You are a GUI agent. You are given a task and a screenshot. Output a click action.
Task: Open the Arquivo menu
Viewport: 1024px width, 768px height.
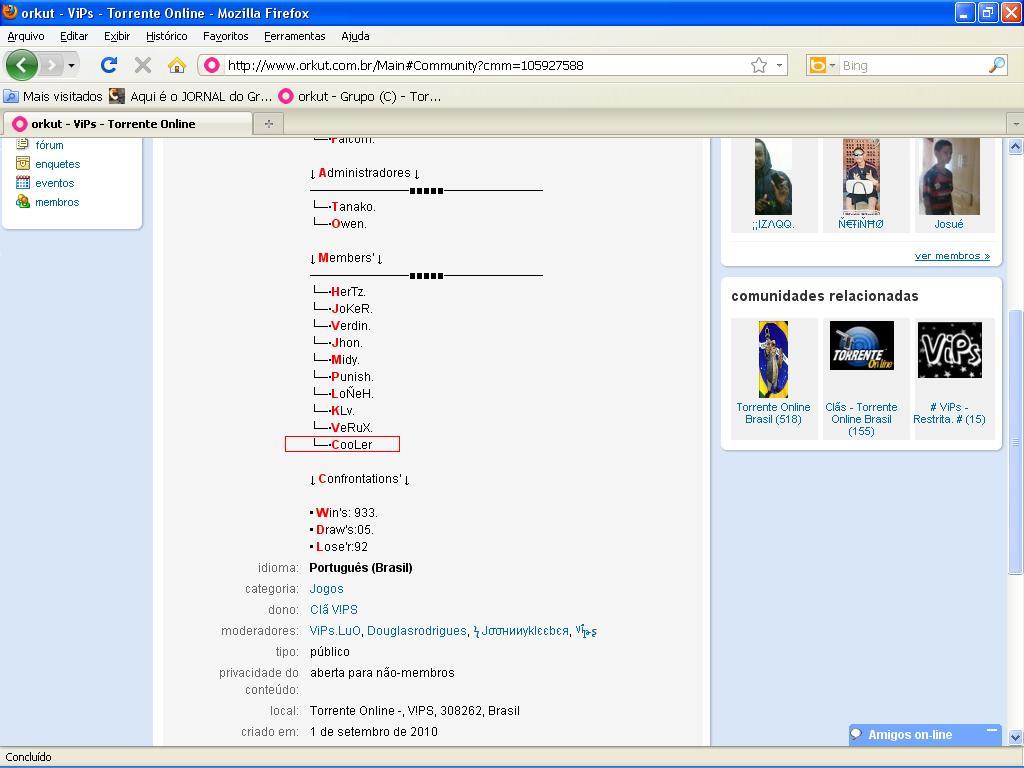26,36
